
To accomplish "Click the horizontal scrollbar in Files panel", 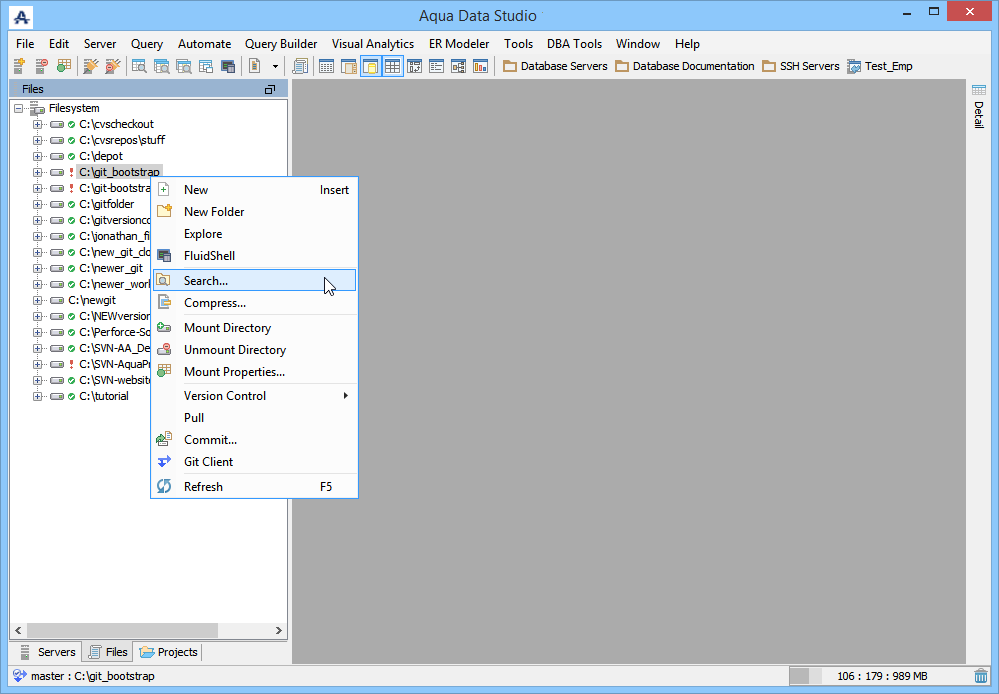I will (x=123, y=630).
